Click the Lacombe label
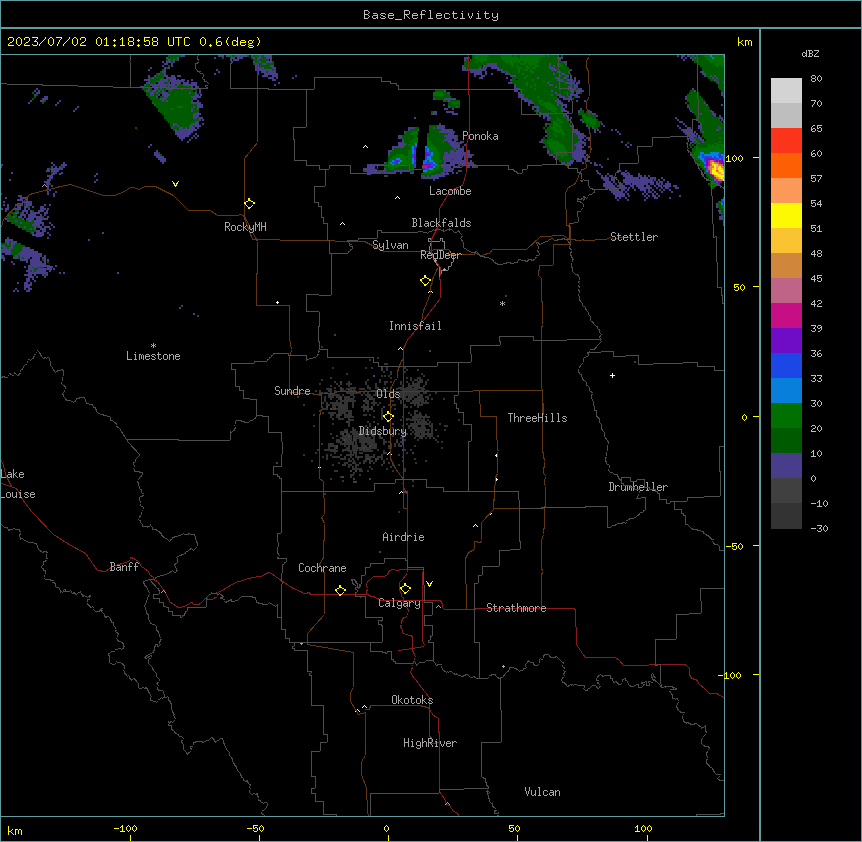 point(450,191)
